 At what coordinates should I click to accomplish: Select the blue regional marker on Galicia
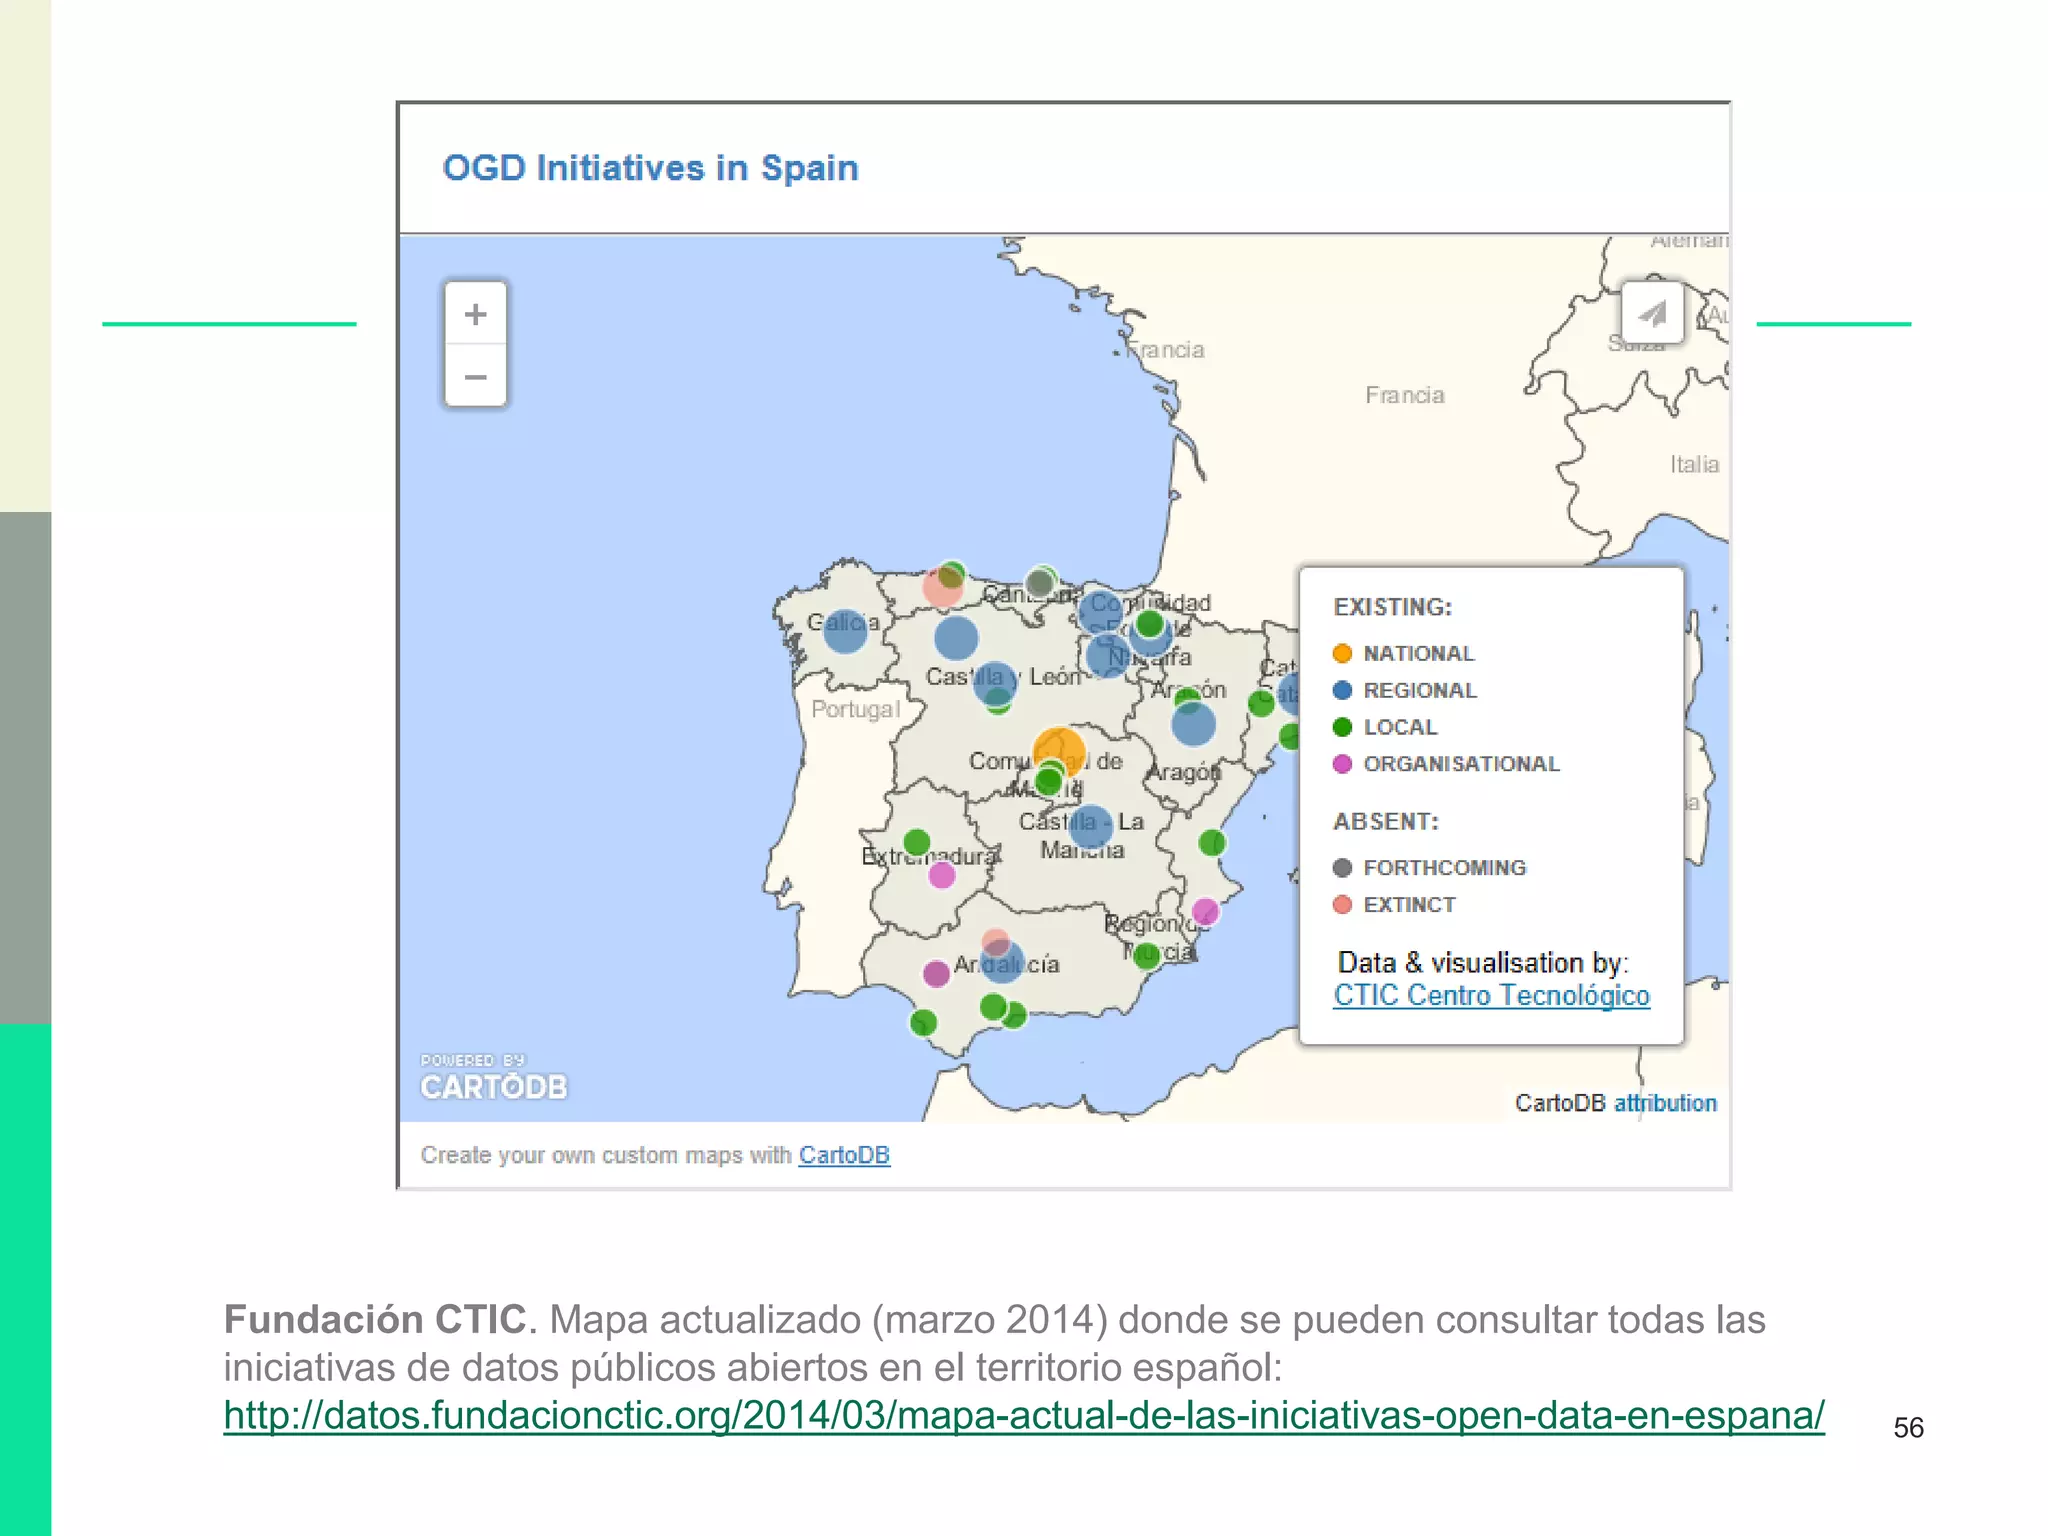point(845,632)
